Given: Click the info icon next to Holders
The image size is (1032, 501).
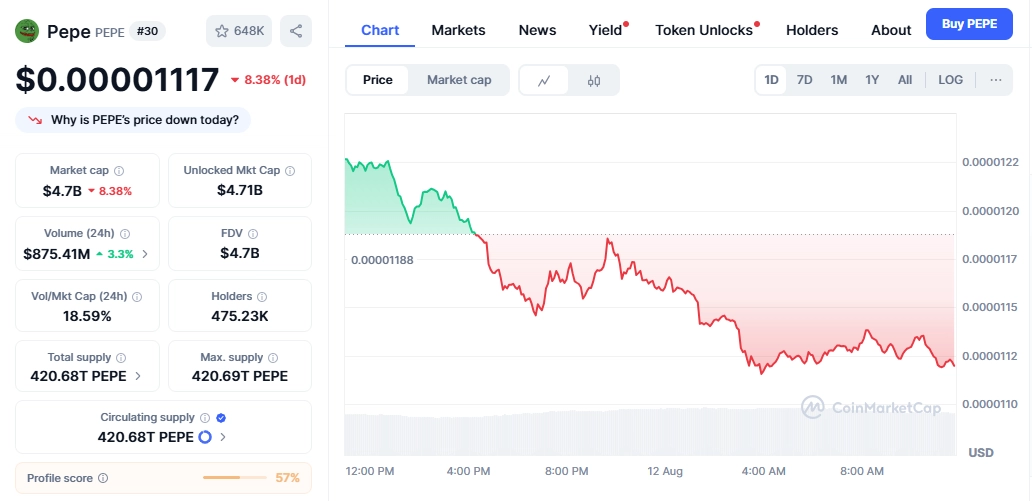Looking at the screenshot, I should pyautogui.click(x=262, y=297).
